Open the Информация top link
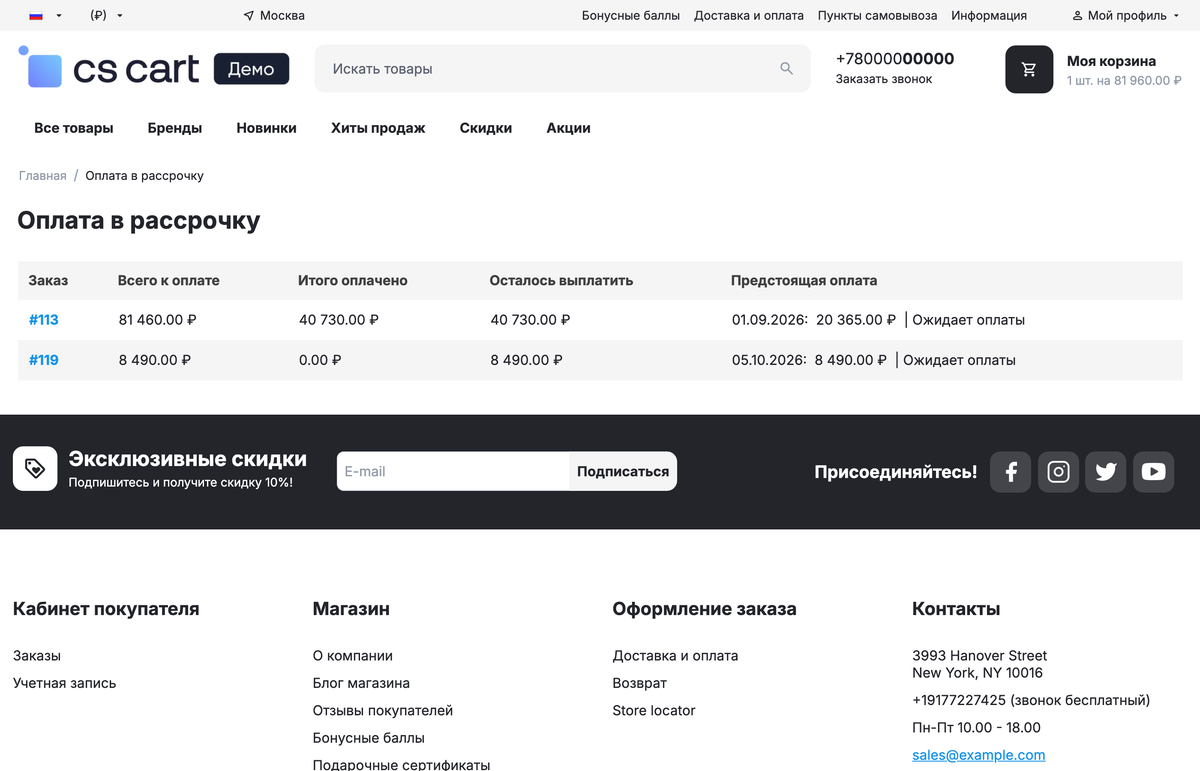 coord(989,16)
